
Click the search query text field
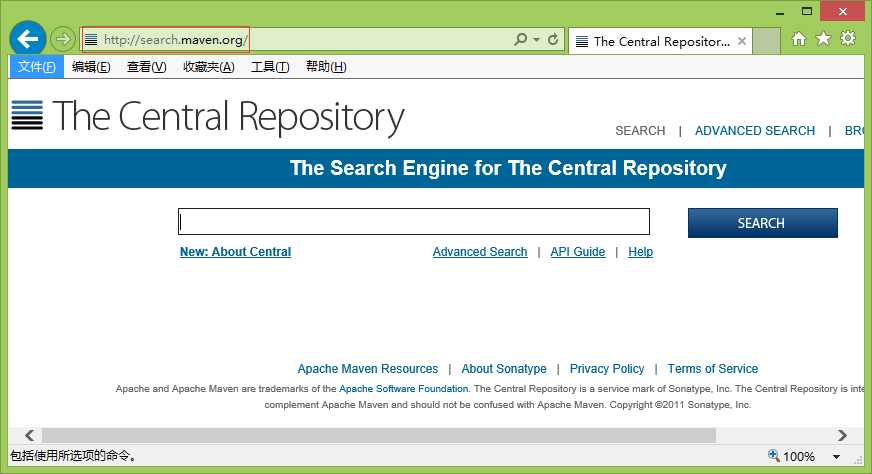click(x=413, y=222)
